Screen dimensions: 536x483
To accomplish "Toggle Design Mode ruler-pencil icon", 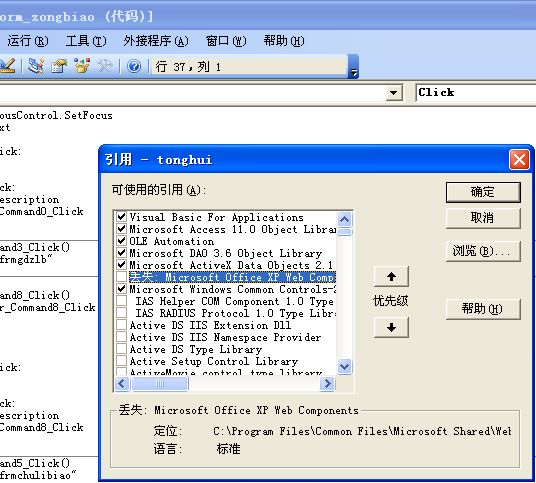I will pos(8,66).
